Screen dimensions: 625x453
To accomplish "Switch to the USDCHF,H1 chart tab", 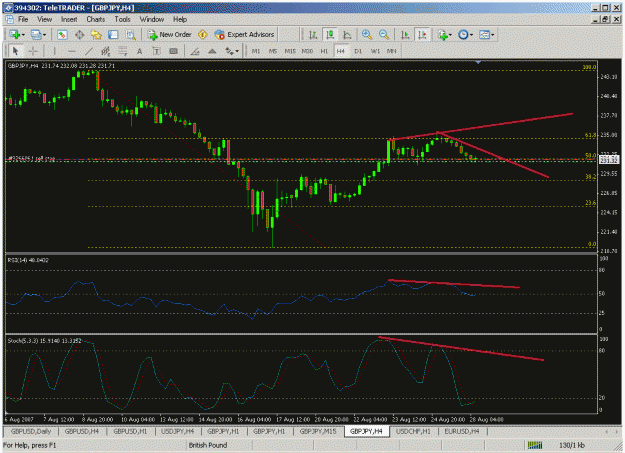I will (413, 431).
